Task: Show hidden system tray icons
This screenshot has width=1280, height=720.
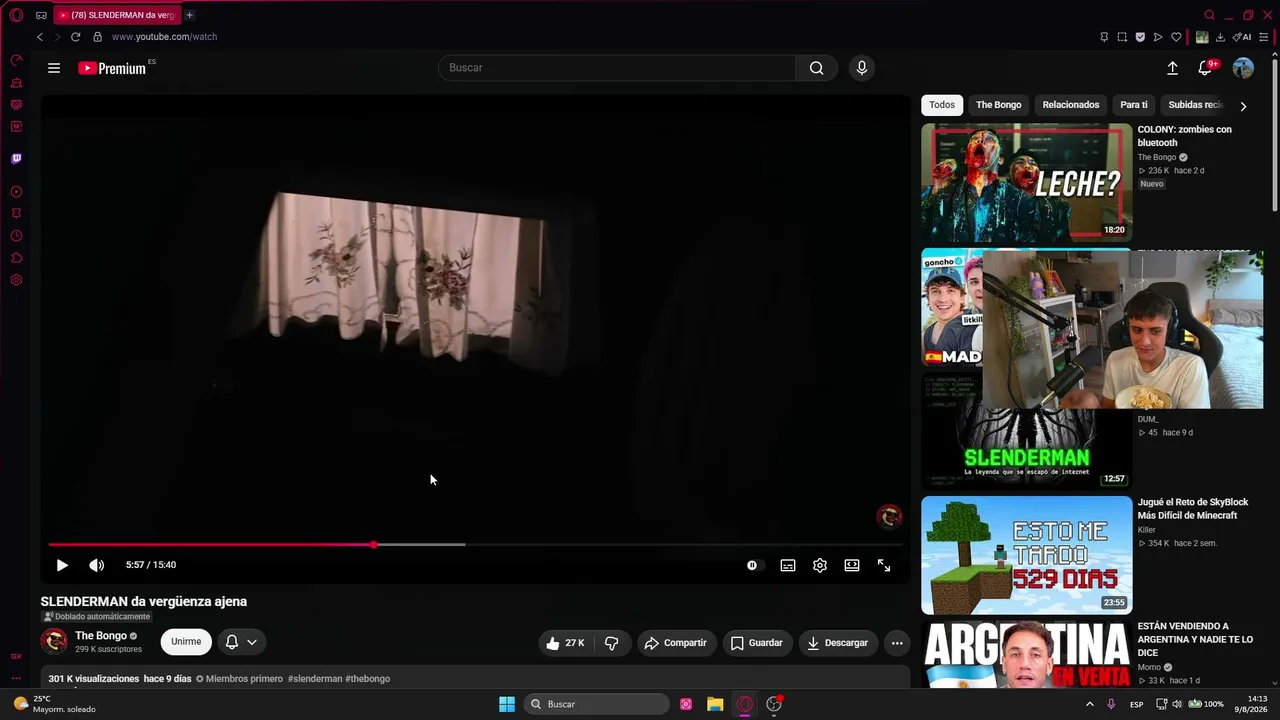Action: (1090, 704)
